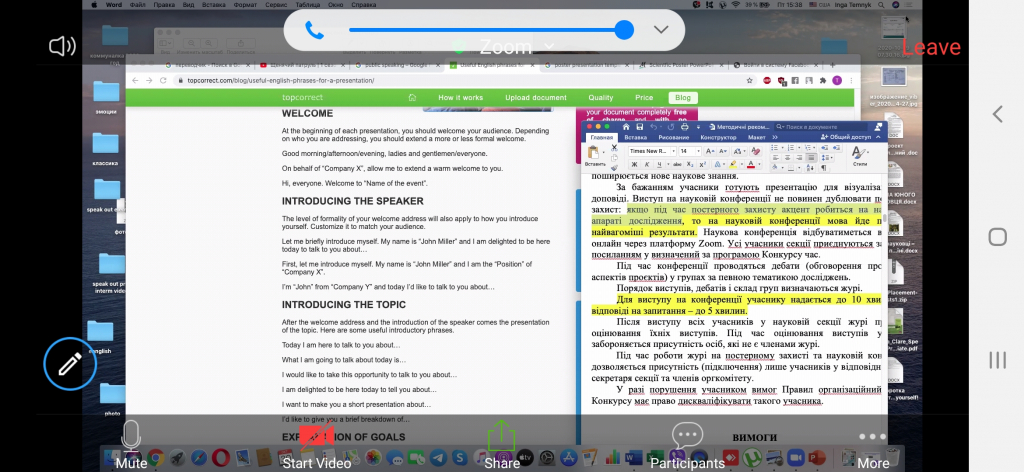Click the save icon in Word title bar
The image size is (1024, 472).
pos(639,127)
